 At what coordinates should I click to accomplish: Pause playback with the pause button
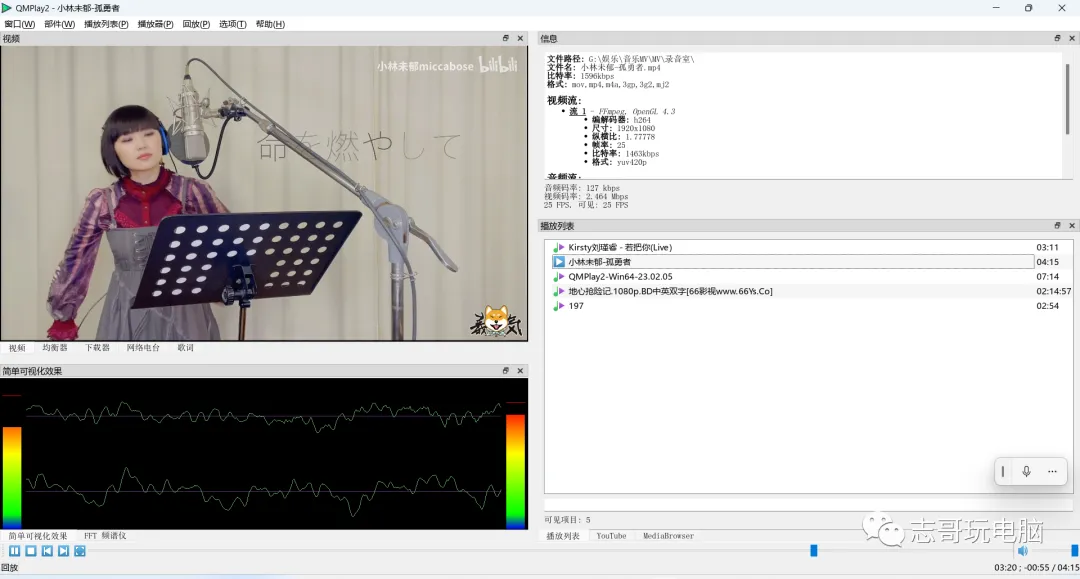click(14, 551)
